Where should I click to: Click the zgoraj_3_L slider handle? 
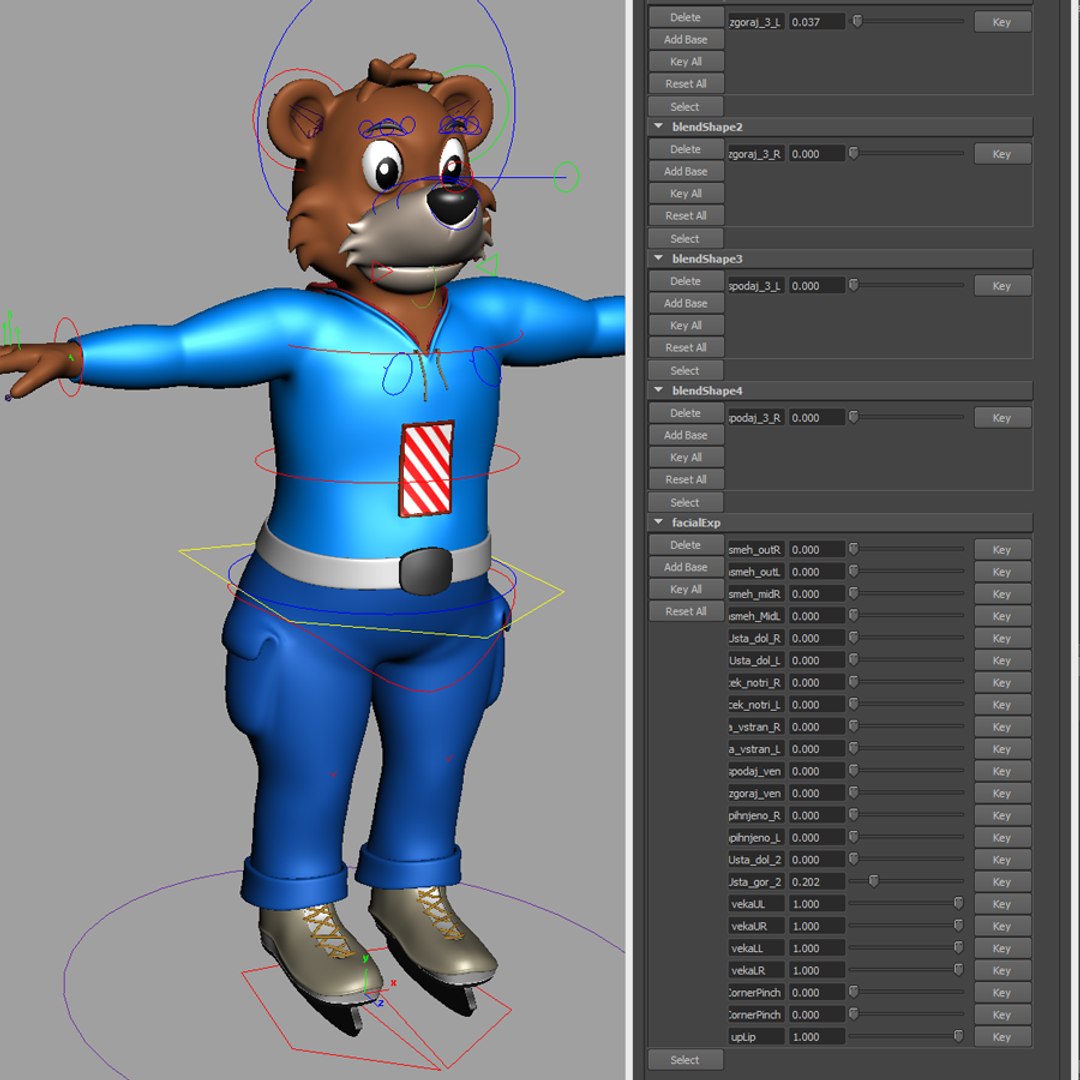point(858,21)
